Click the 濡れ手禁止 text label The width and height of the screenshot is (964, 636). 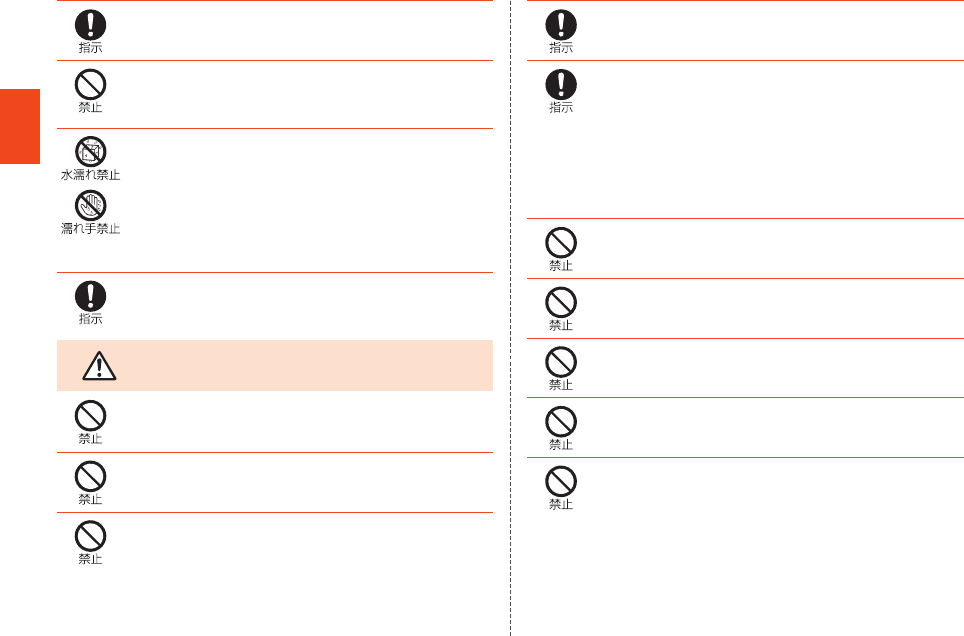pyautogui.click(x=90, y=229)
